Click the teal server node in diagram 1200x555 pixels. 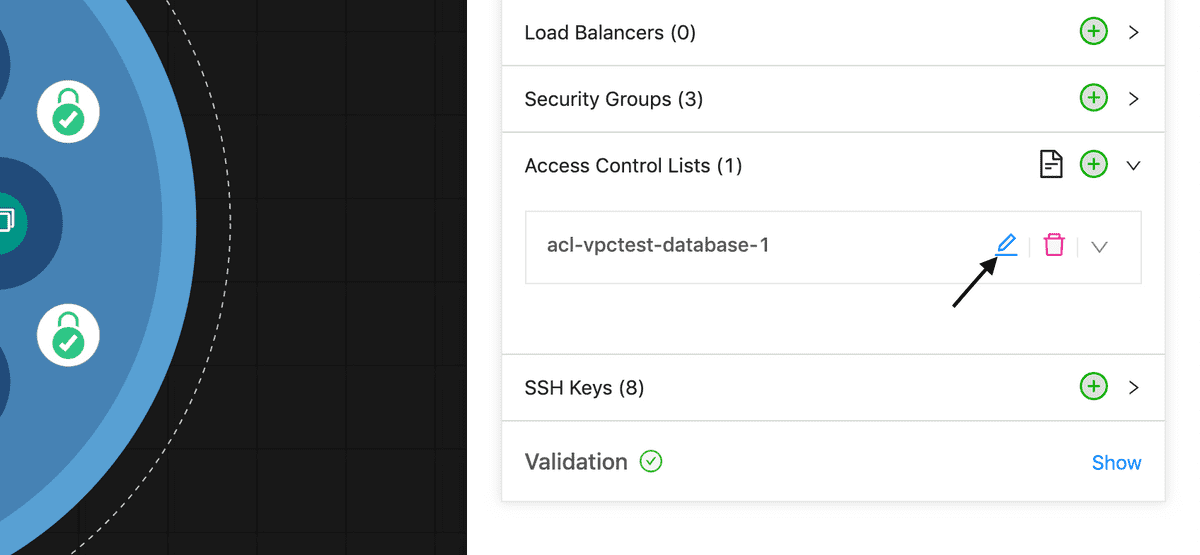[8, 221]
